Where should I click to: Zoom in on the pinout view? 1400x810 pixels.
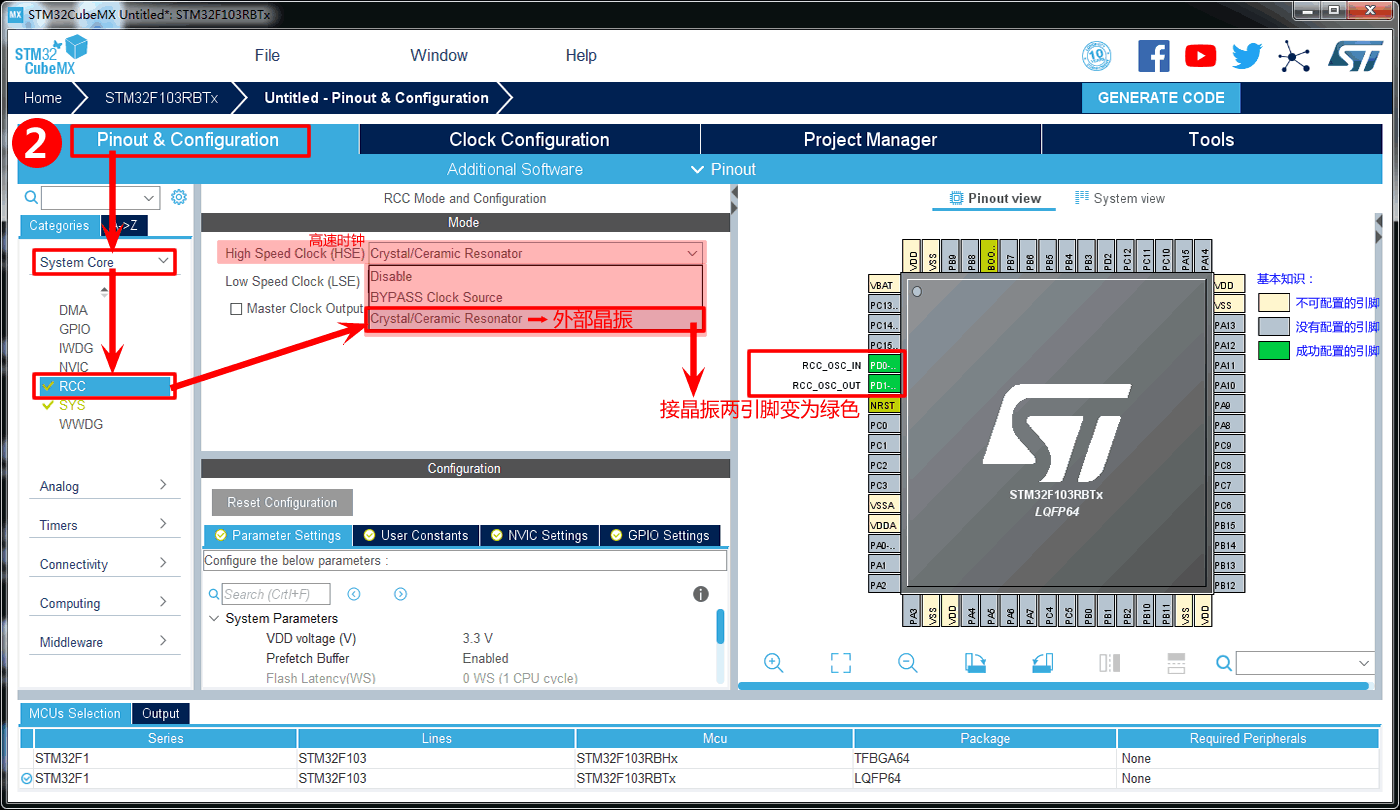coord(773,663)
